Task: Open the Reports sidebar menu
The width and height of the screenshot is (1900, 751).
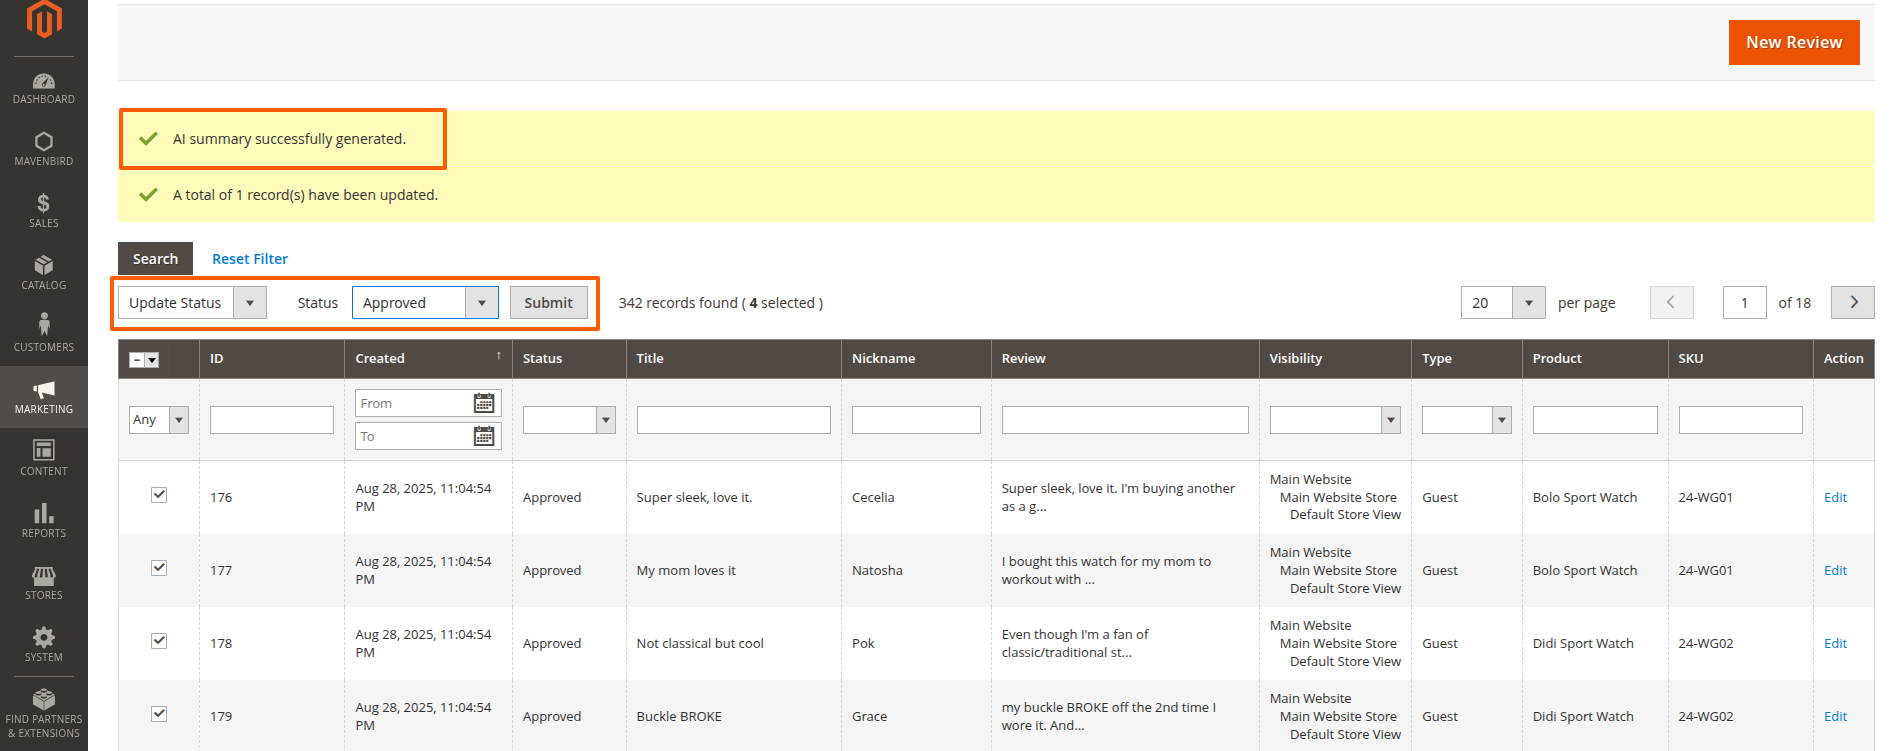Action: tap(43, 521)
